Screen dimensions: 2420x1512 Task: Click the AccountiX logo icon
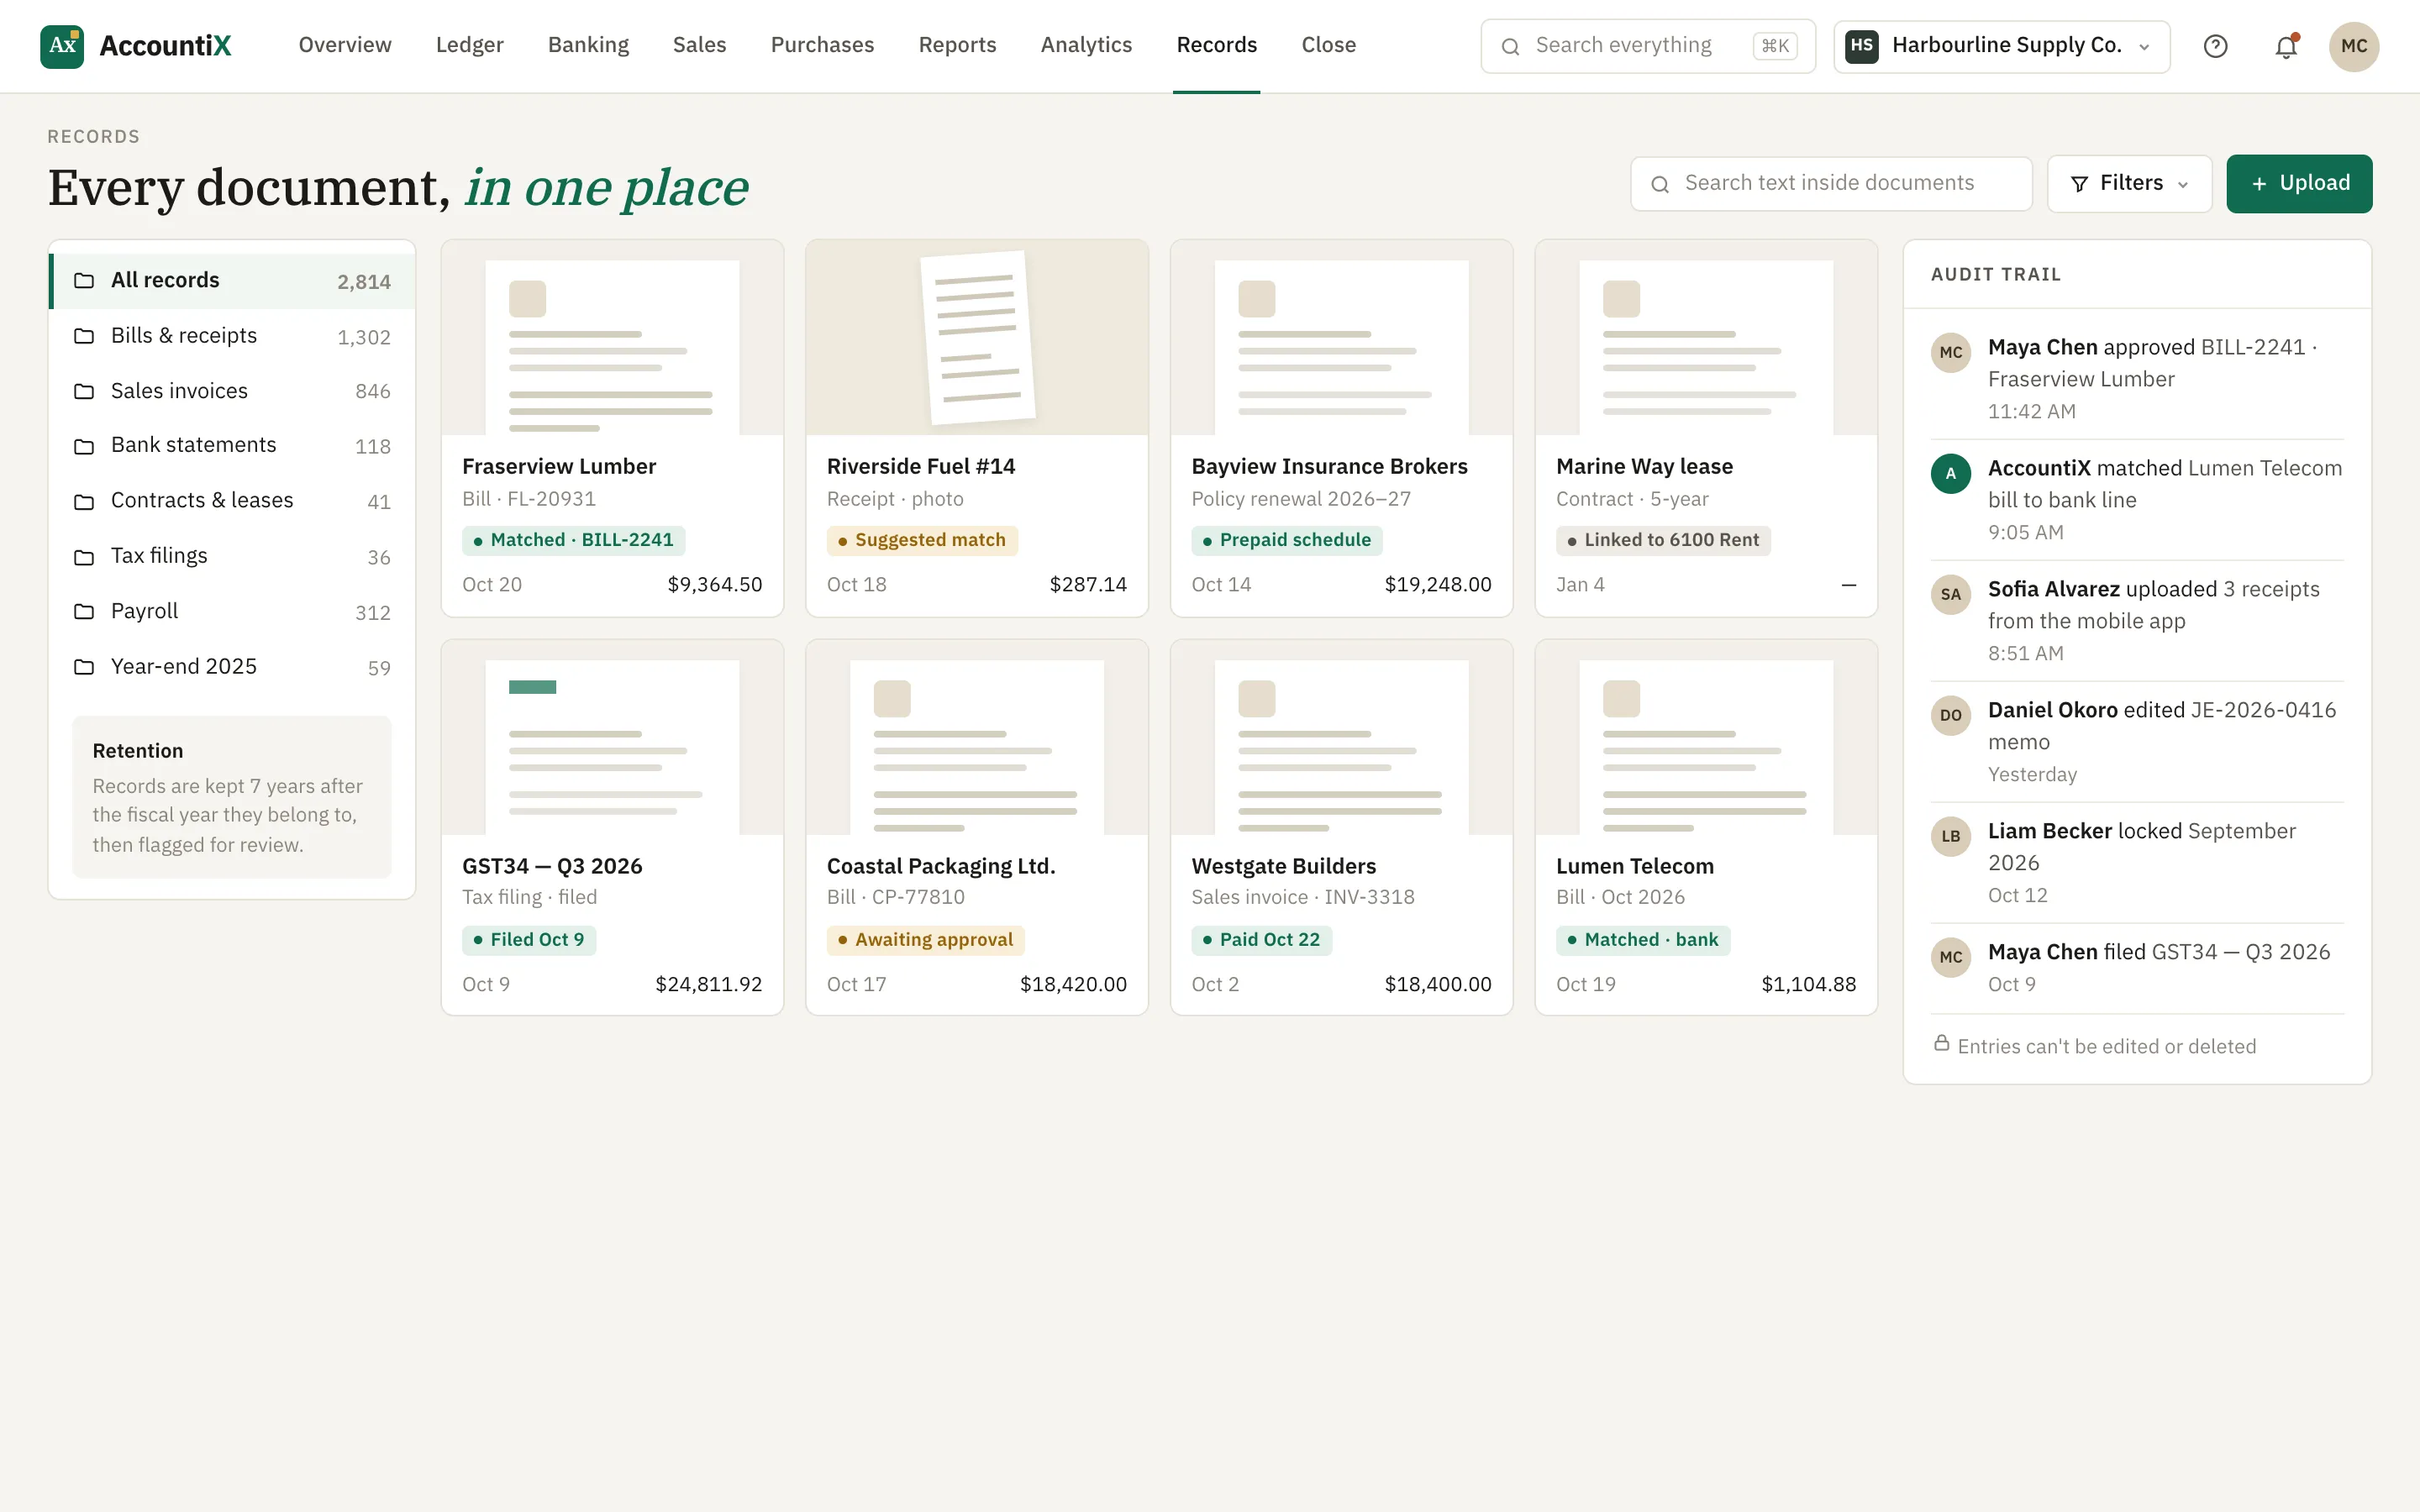pos(62,46)
